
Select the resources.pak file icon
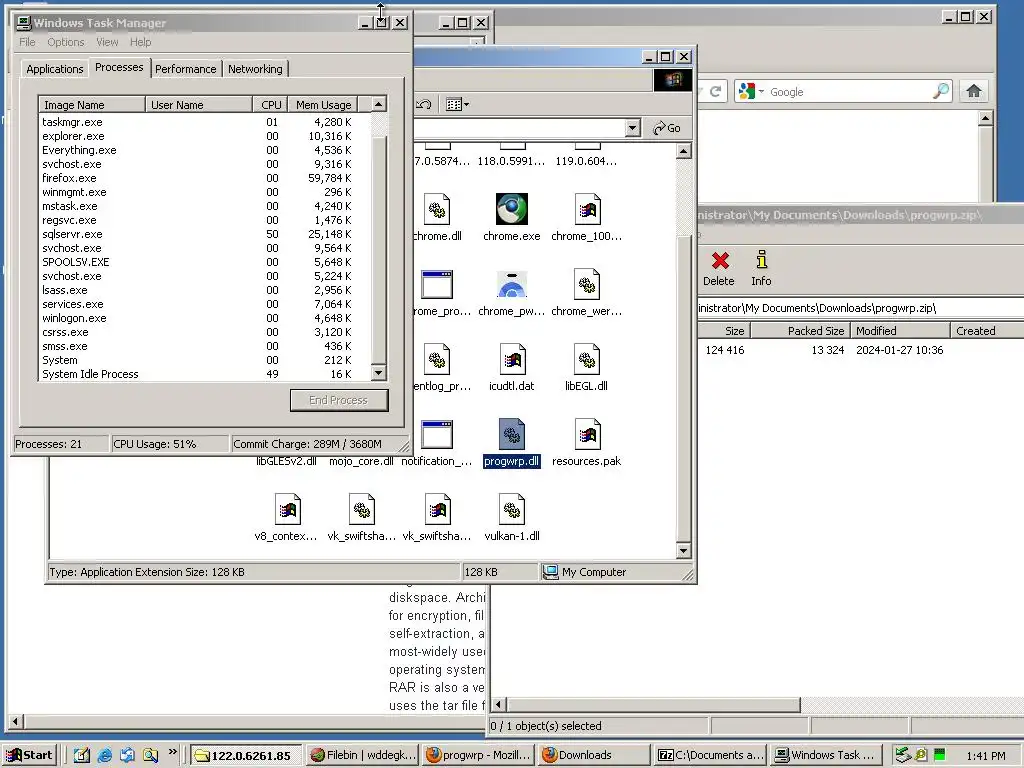pos(586,434)
